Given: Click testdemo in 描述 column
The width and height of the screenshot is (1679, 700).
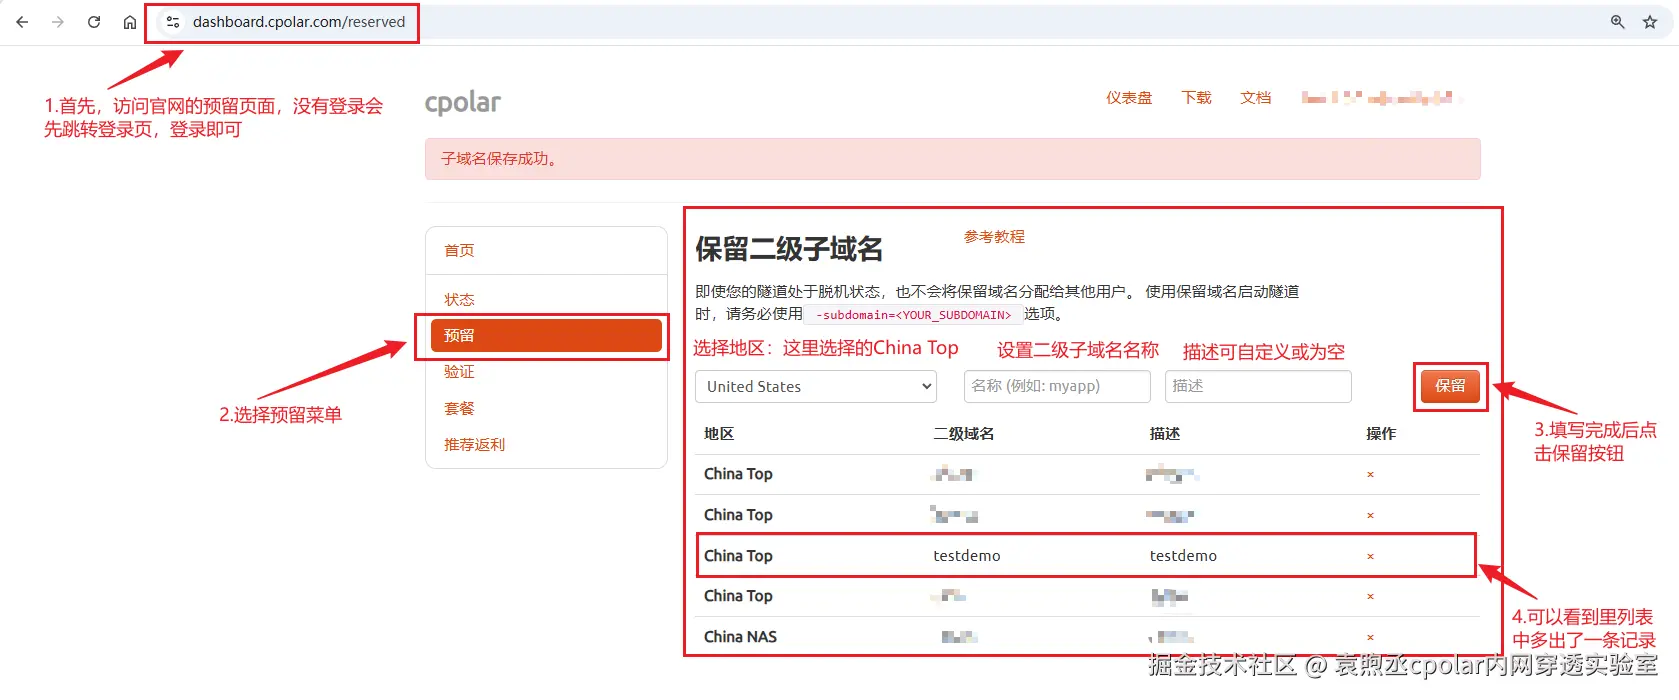Looking at the screenshot, I should (x=1183, y=556).
